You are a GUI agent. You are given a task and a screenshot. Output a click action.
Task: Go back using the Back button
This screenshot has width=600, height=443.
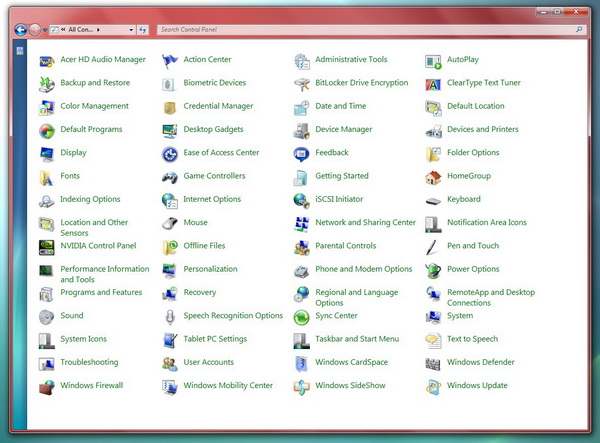coord(20,30)
